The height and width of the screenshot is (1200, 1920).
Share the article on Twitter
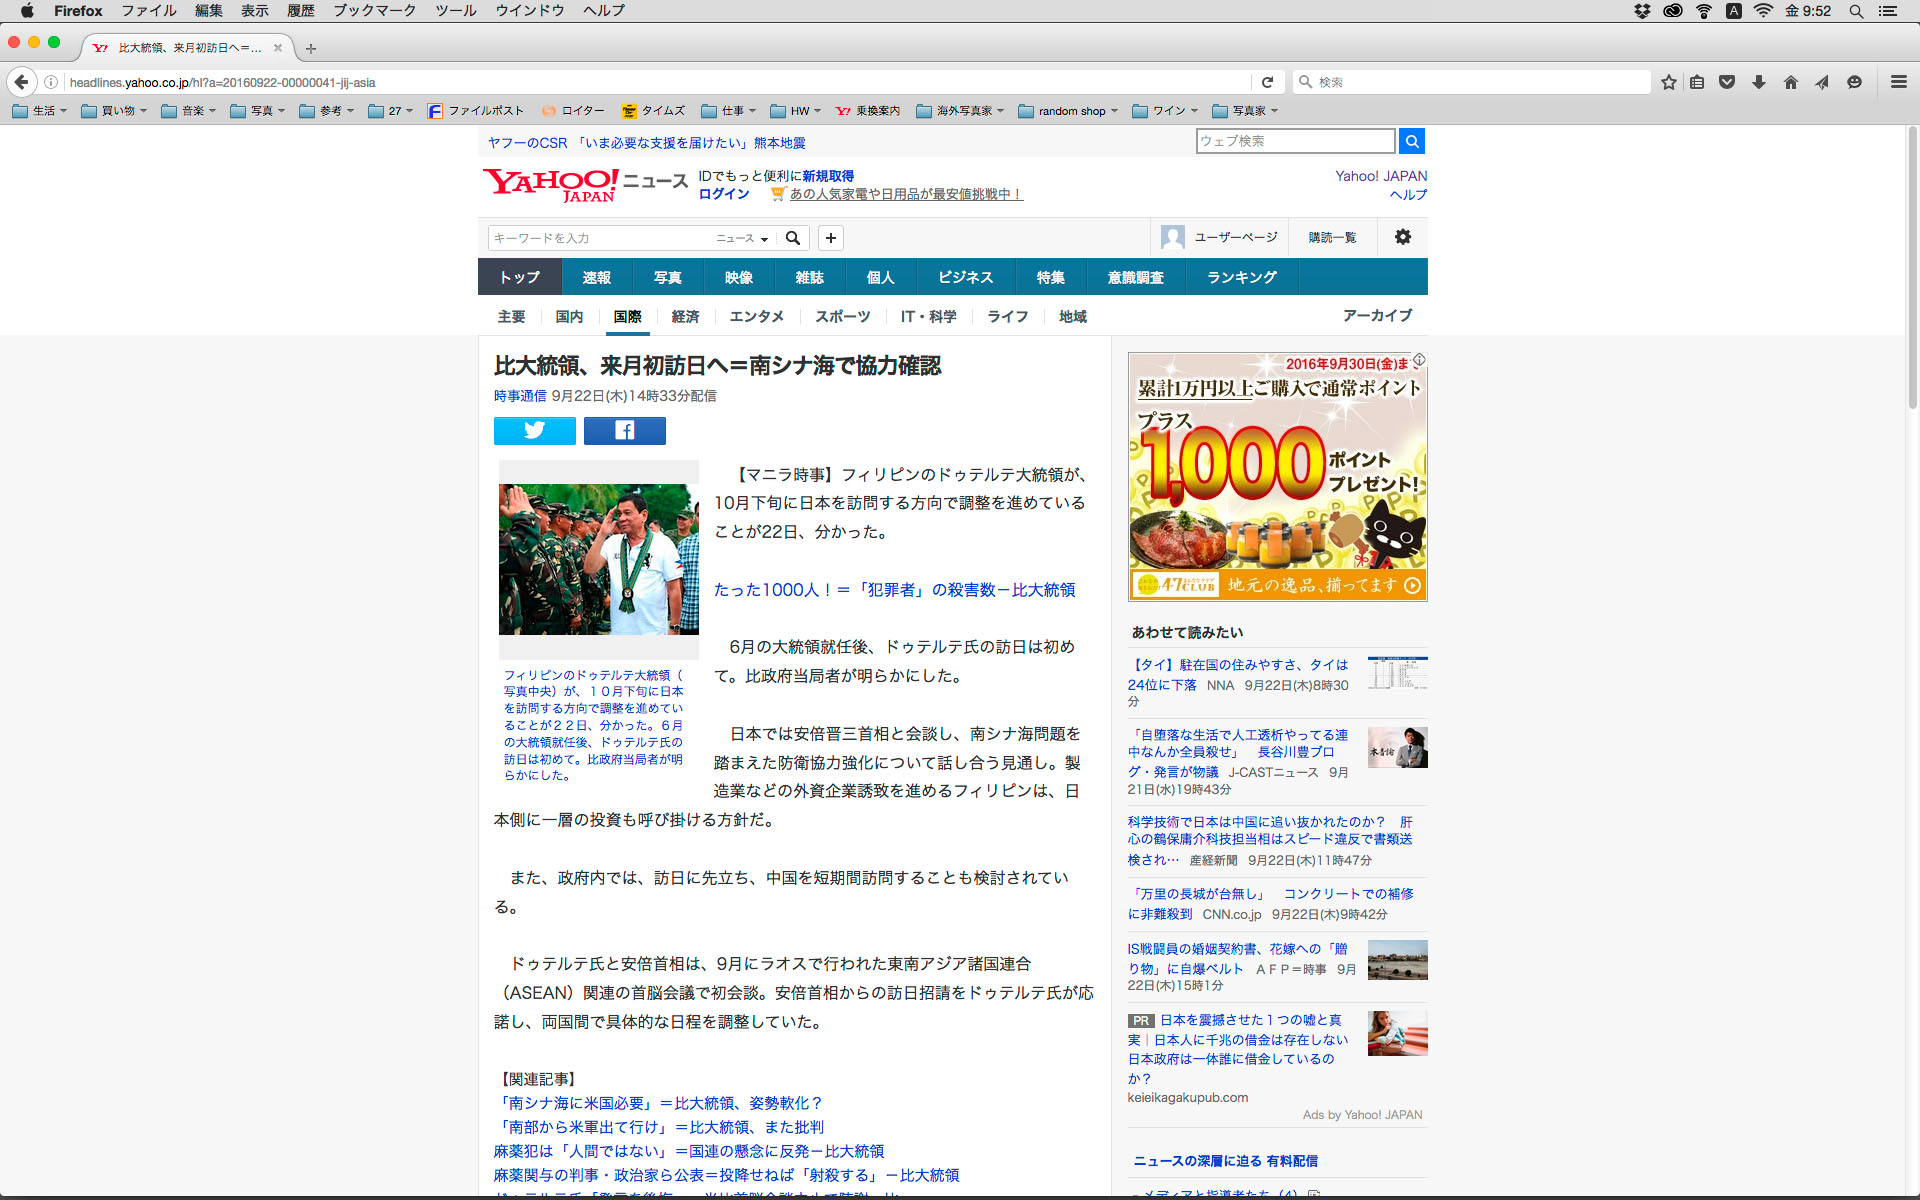pyautogui.click(x=534, y=431)
